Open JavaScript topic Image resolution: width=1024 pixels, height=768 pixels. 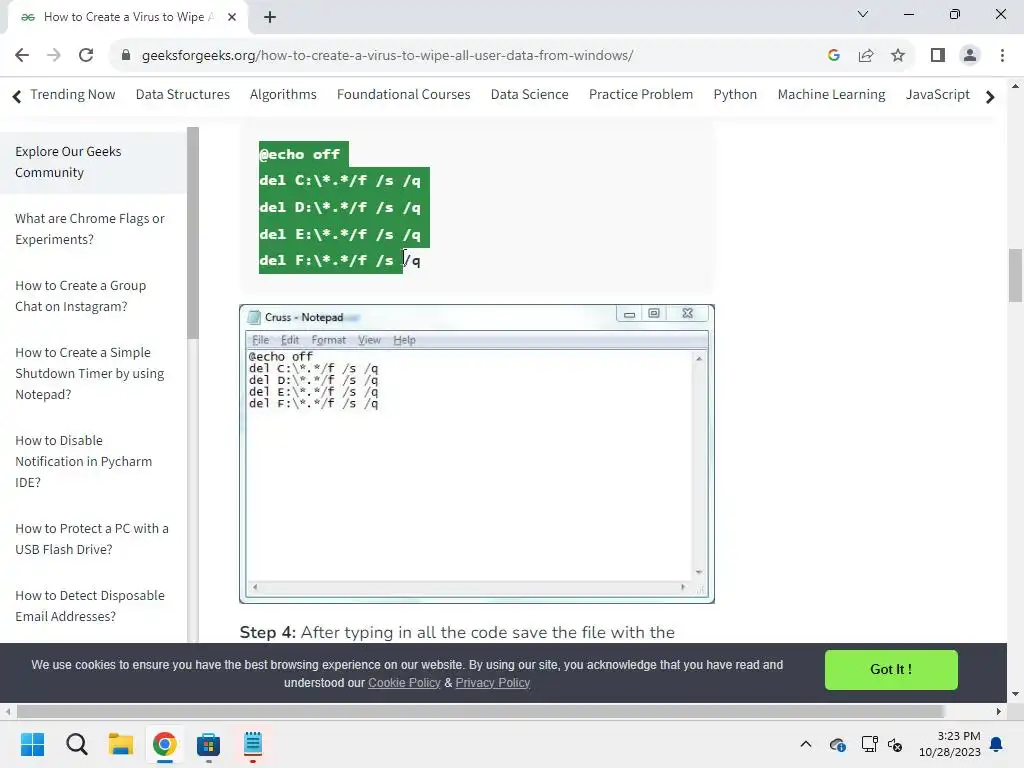click(938, 95)
